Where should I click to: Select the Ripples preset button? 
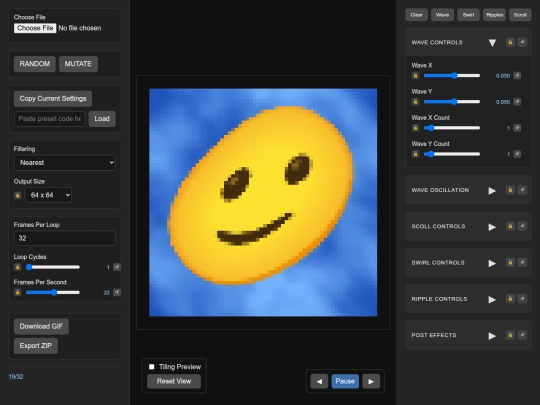tap(495, 15)
